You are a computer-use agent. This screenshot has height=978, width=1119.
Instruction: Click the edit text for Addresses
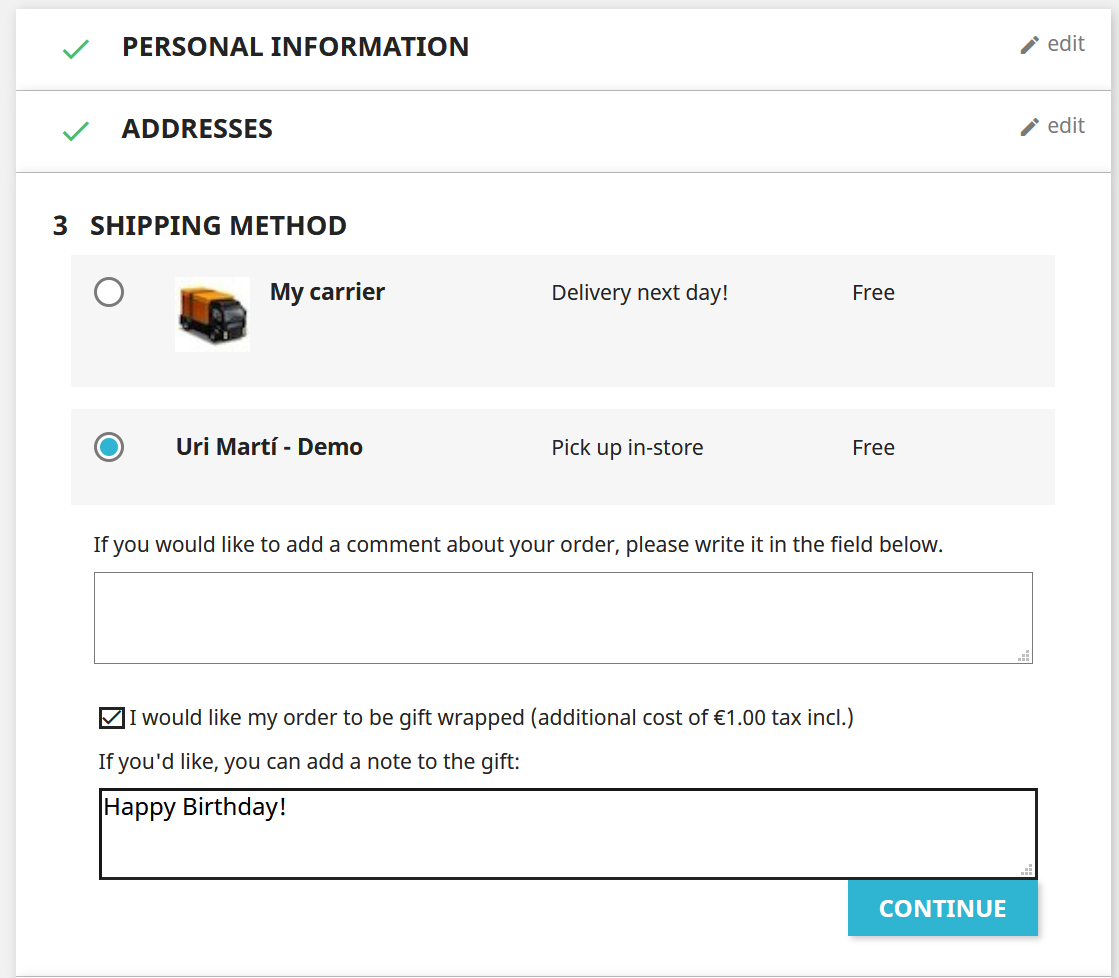pos(1066,126)
